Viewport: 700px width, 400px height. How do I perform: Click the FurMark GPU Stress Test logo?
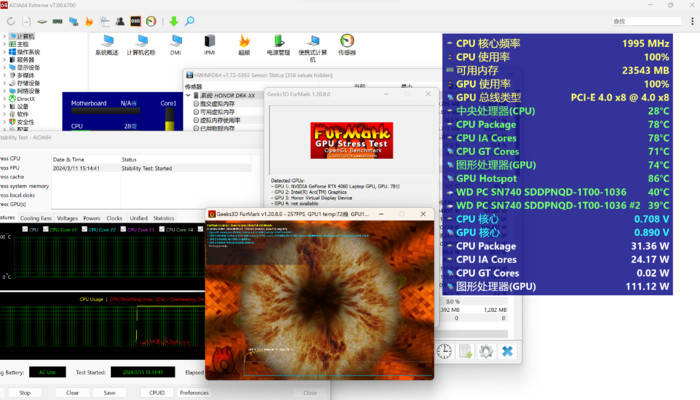(x=352, y=141)
